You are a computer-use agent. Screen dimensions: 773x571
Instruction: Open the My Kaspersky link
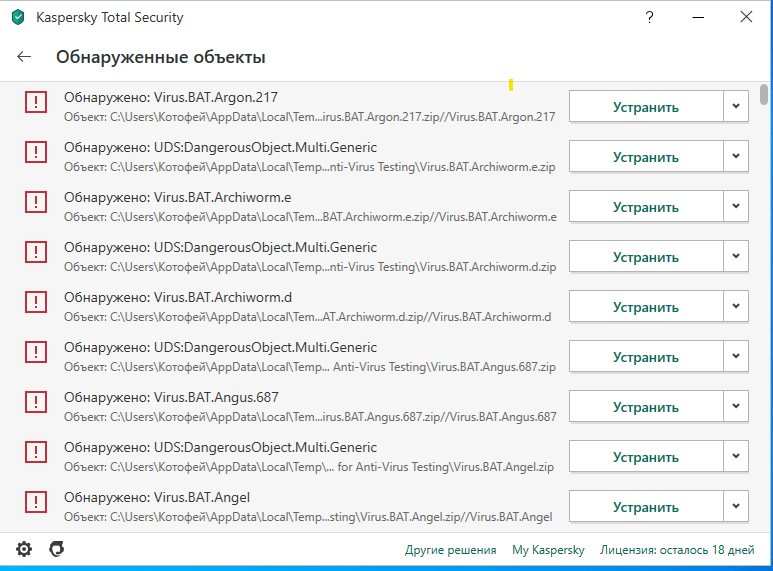point(548,550)
